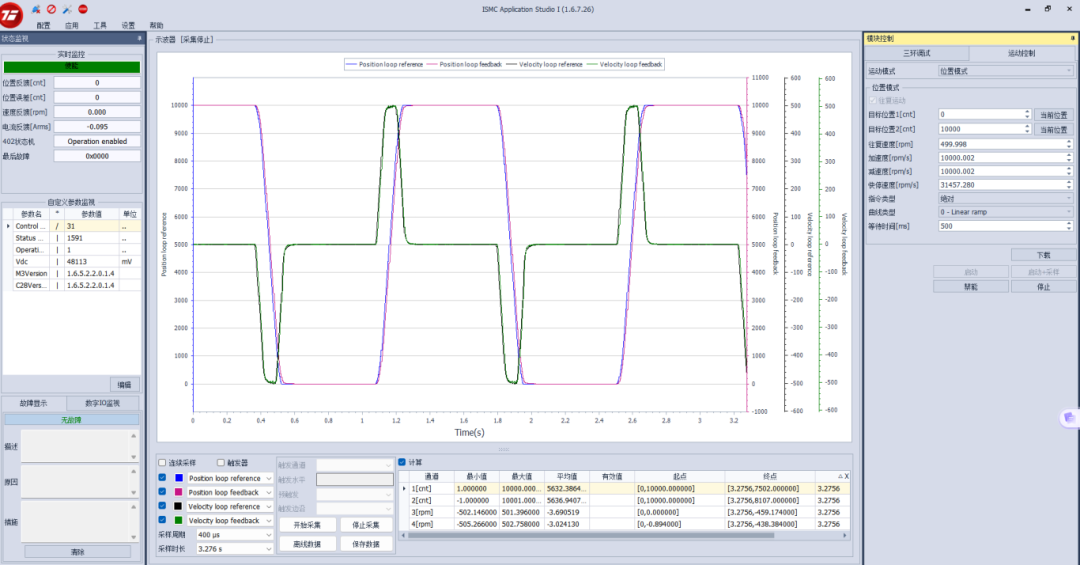Image resolution: width=1080 pixels, height=565 pixels.
Task: Switch to the 故障显示 tab
Action: pos(34,403)
